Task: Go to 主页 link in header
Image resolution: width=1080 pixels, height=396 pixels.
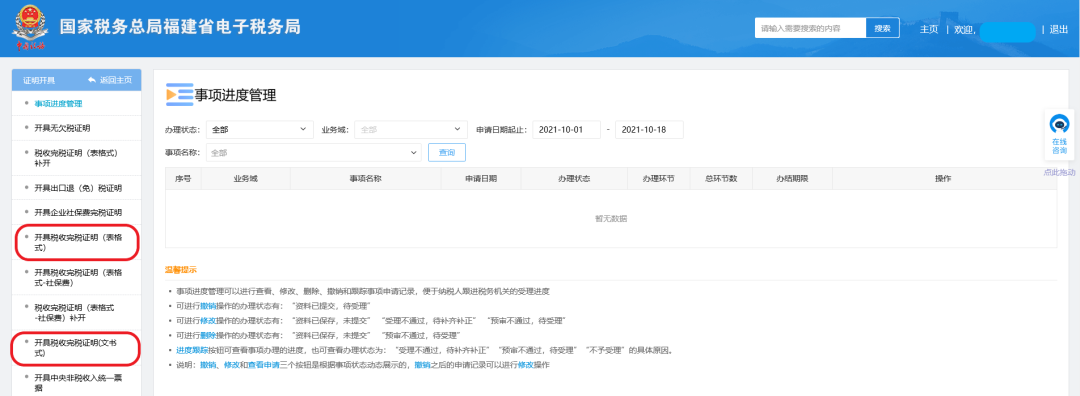Action: [928, 29]
